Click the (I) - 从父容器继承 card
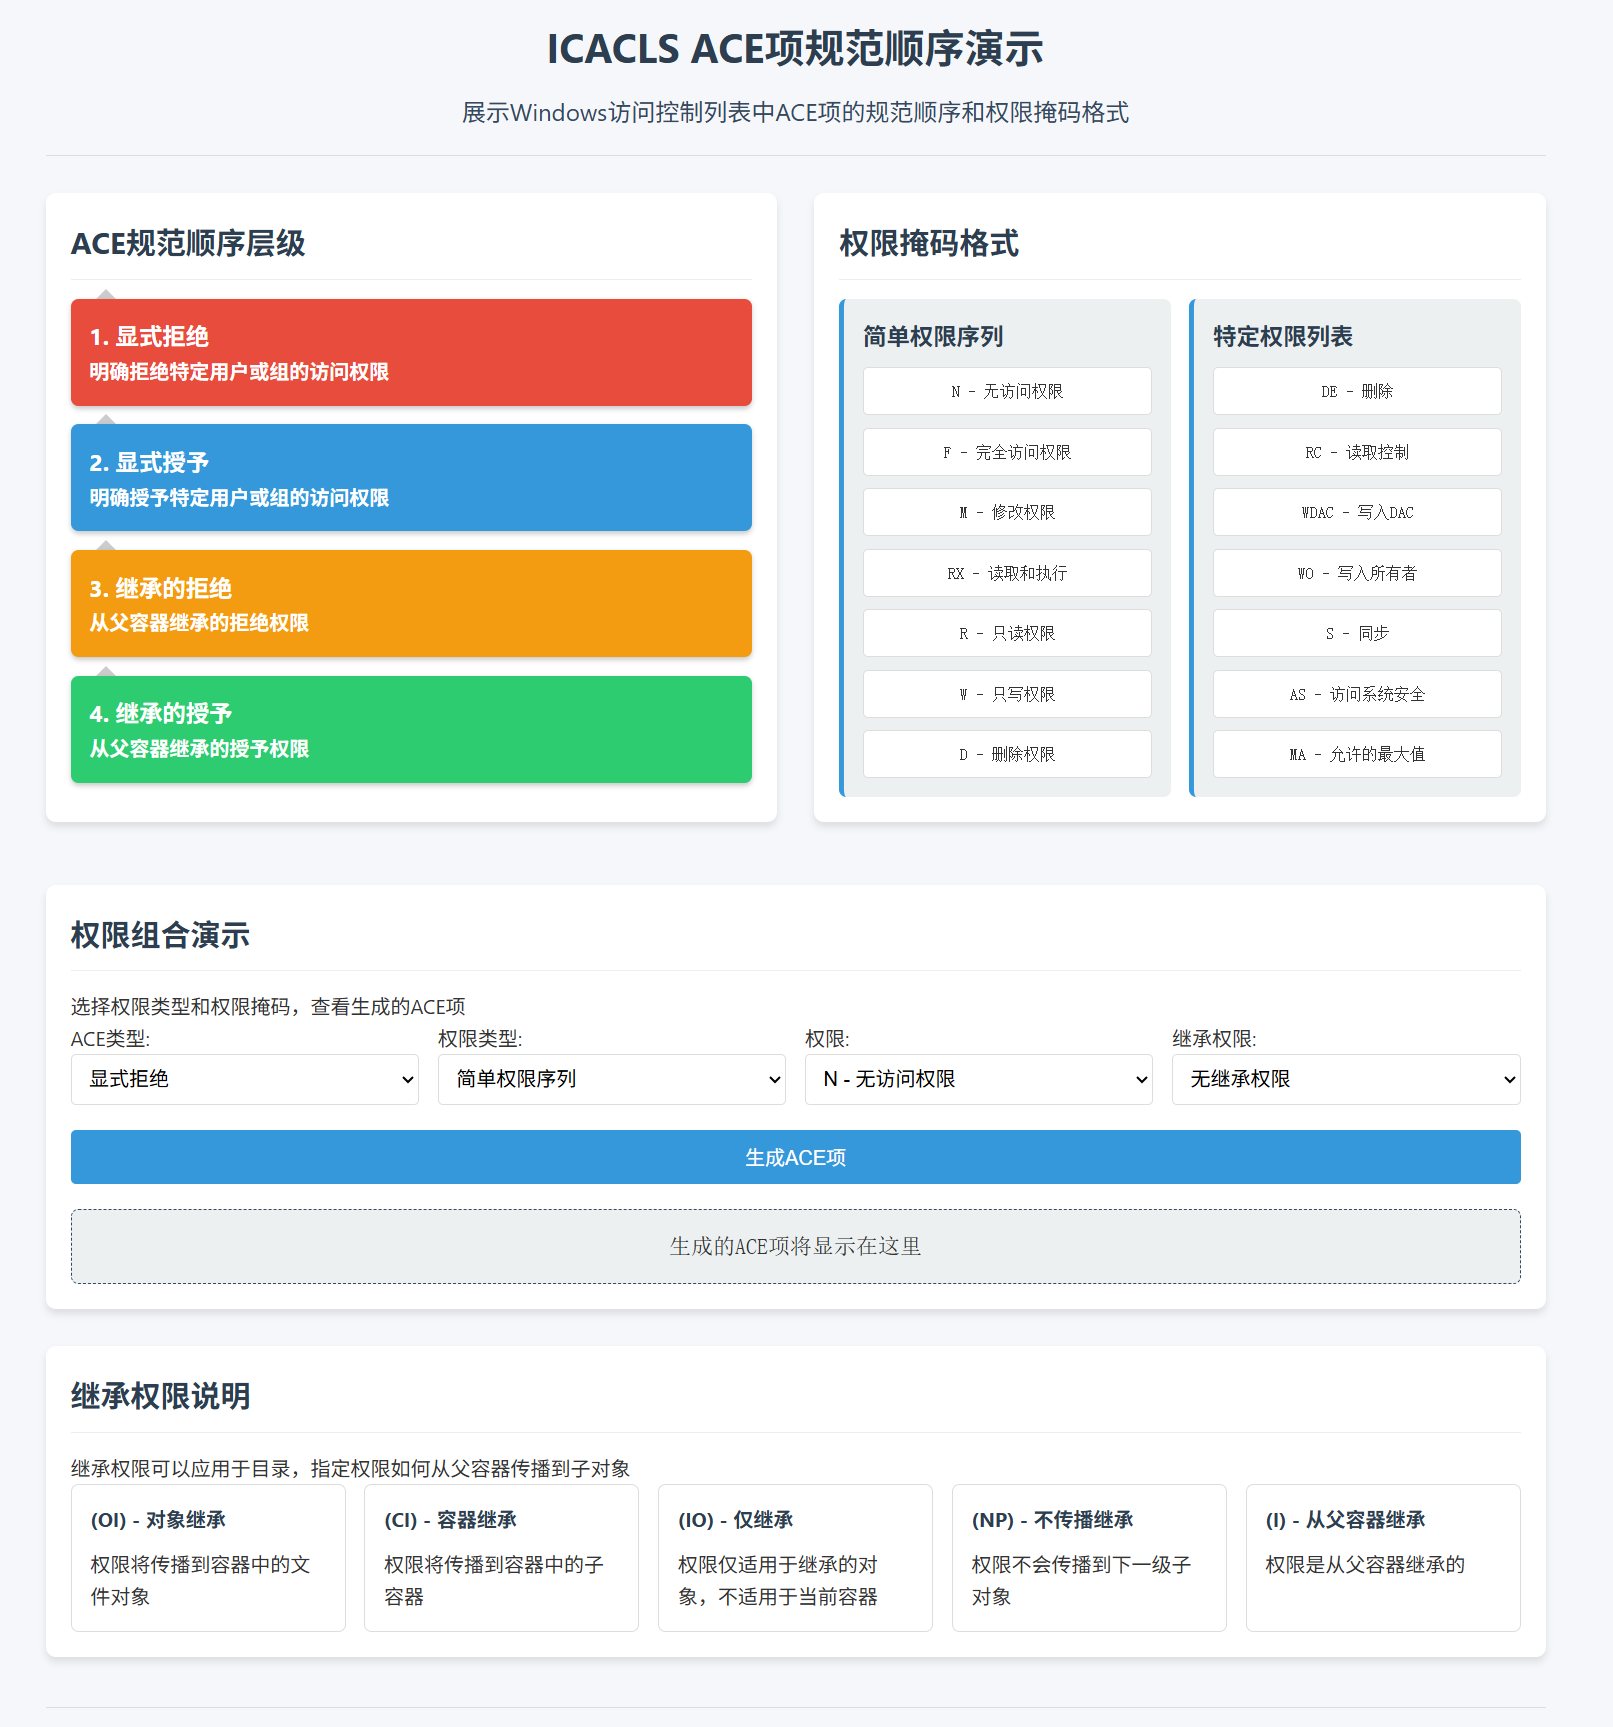 coord(1383,1558)
